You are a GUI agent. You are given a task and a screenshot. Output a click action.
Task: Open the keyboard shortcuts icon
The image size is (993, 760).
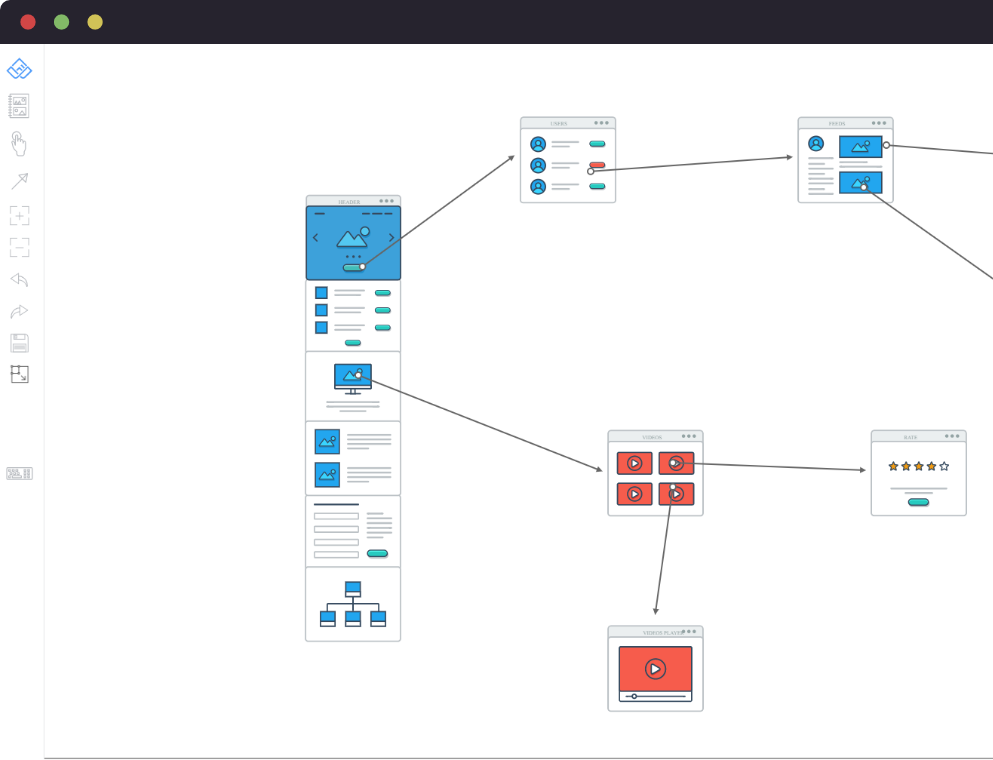pyautogui.click(x=20, y=473)
